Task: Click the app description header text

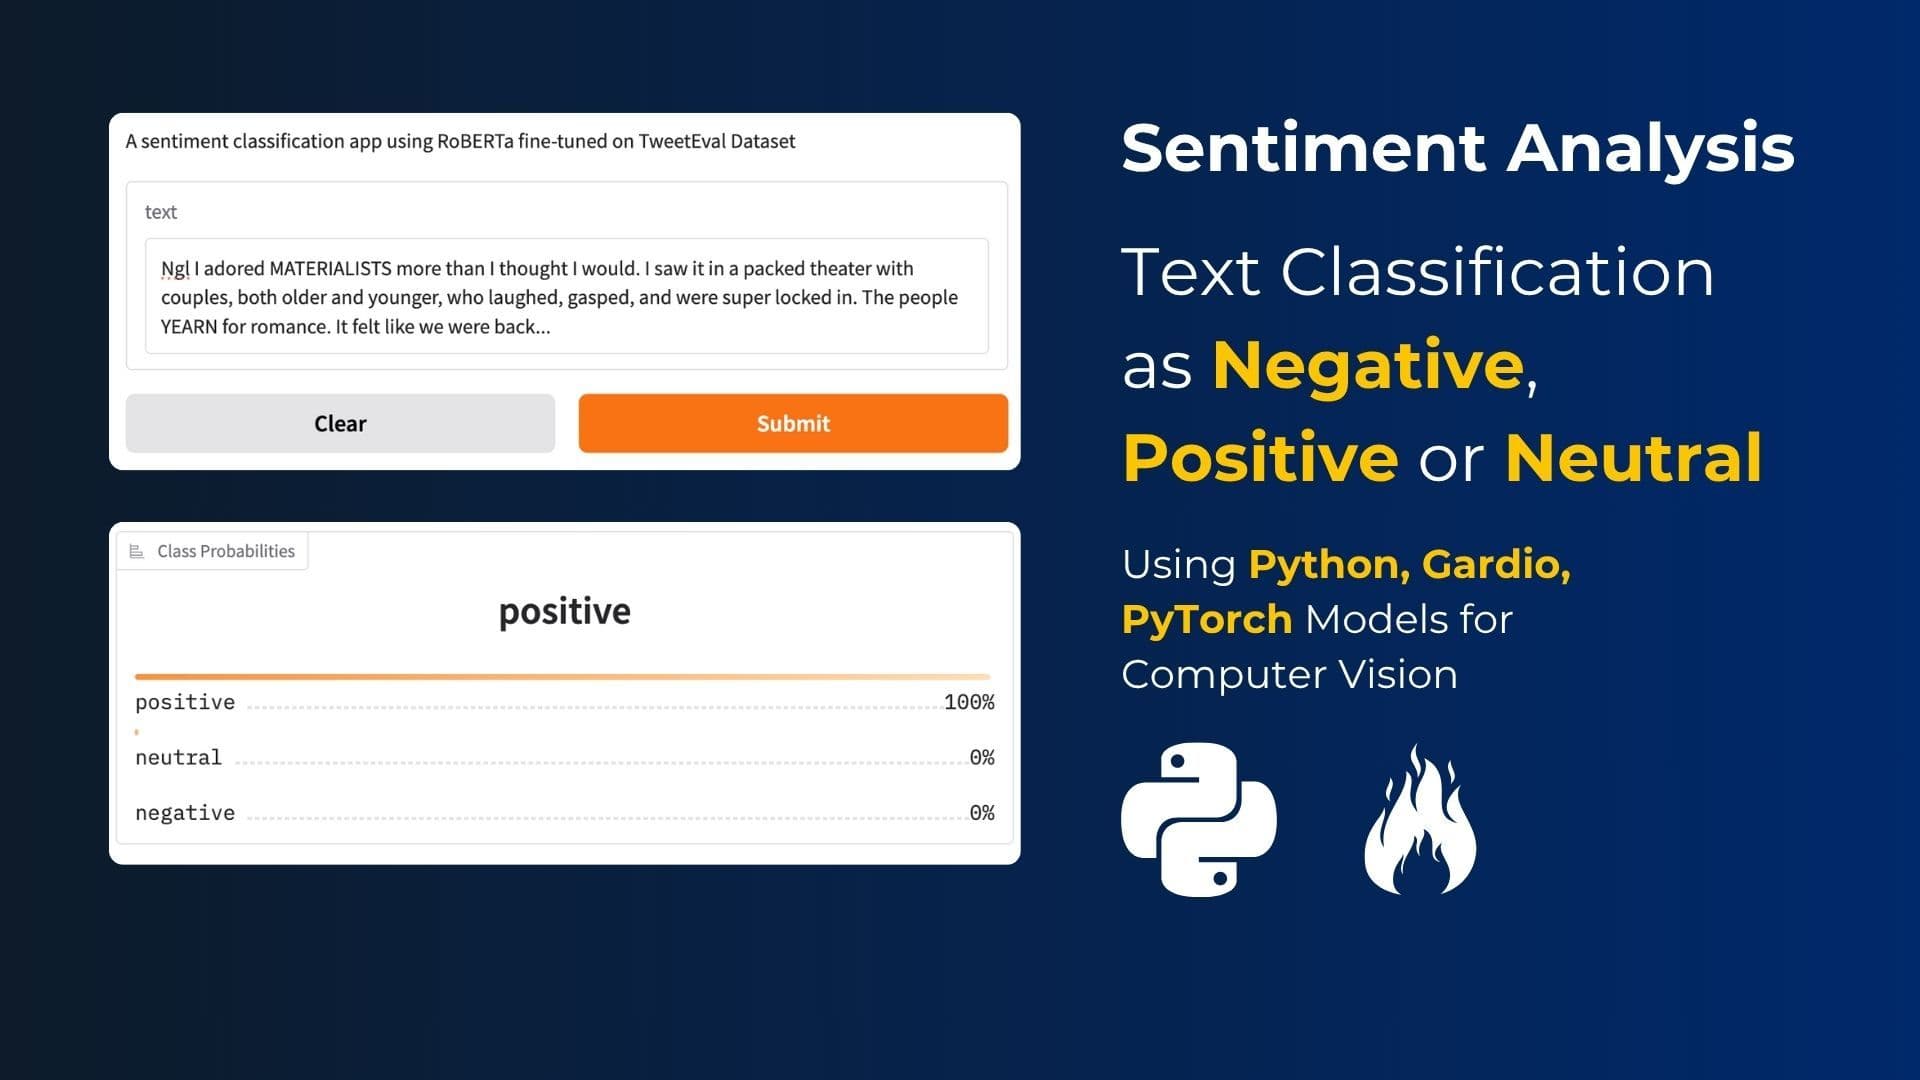Action: (459, 141)
